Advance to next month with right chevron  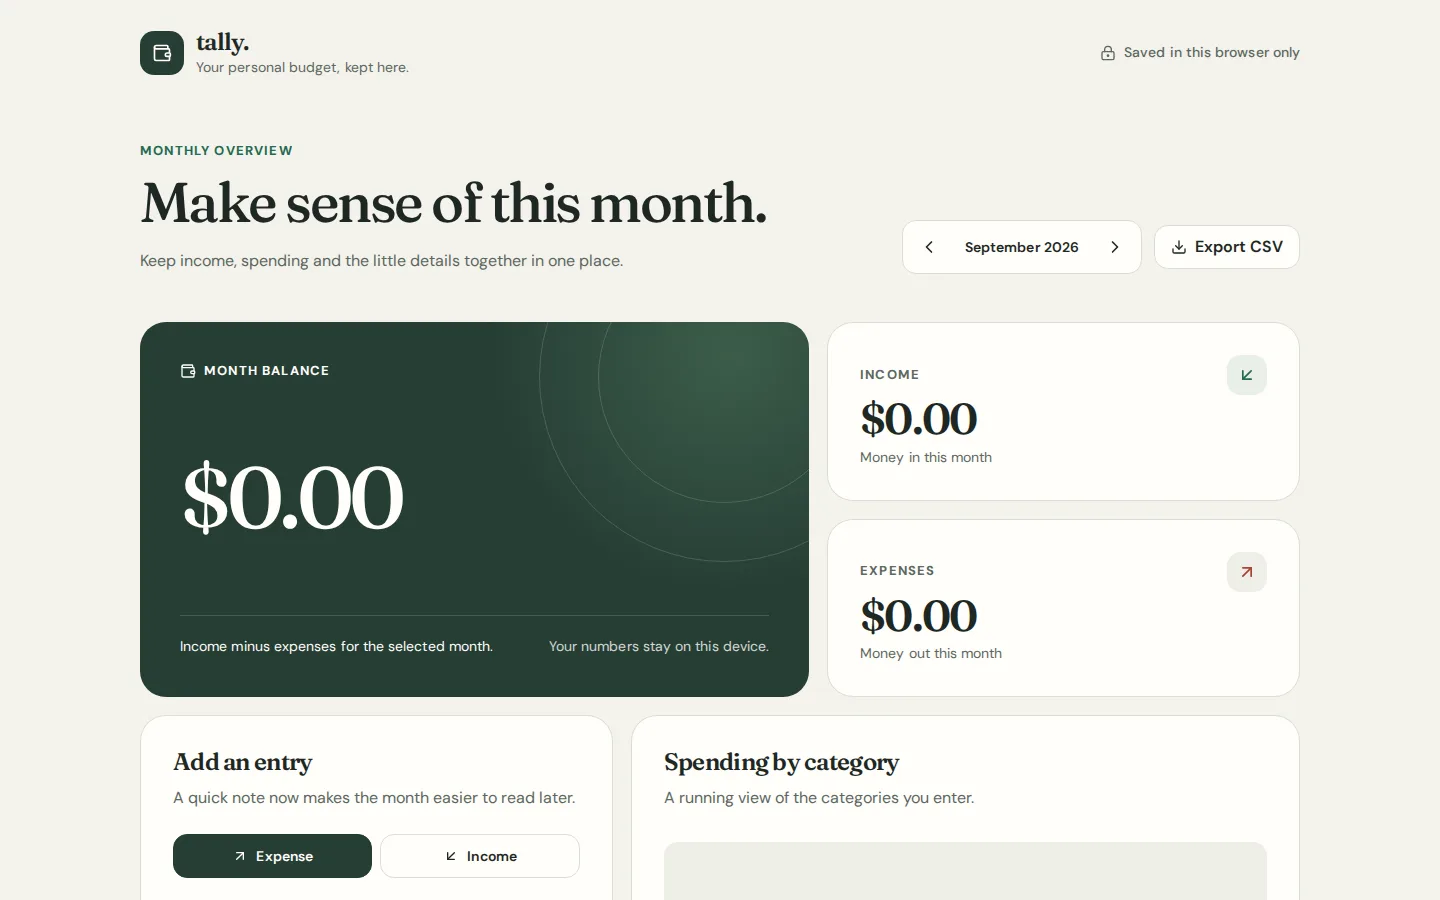point(1115,247)
